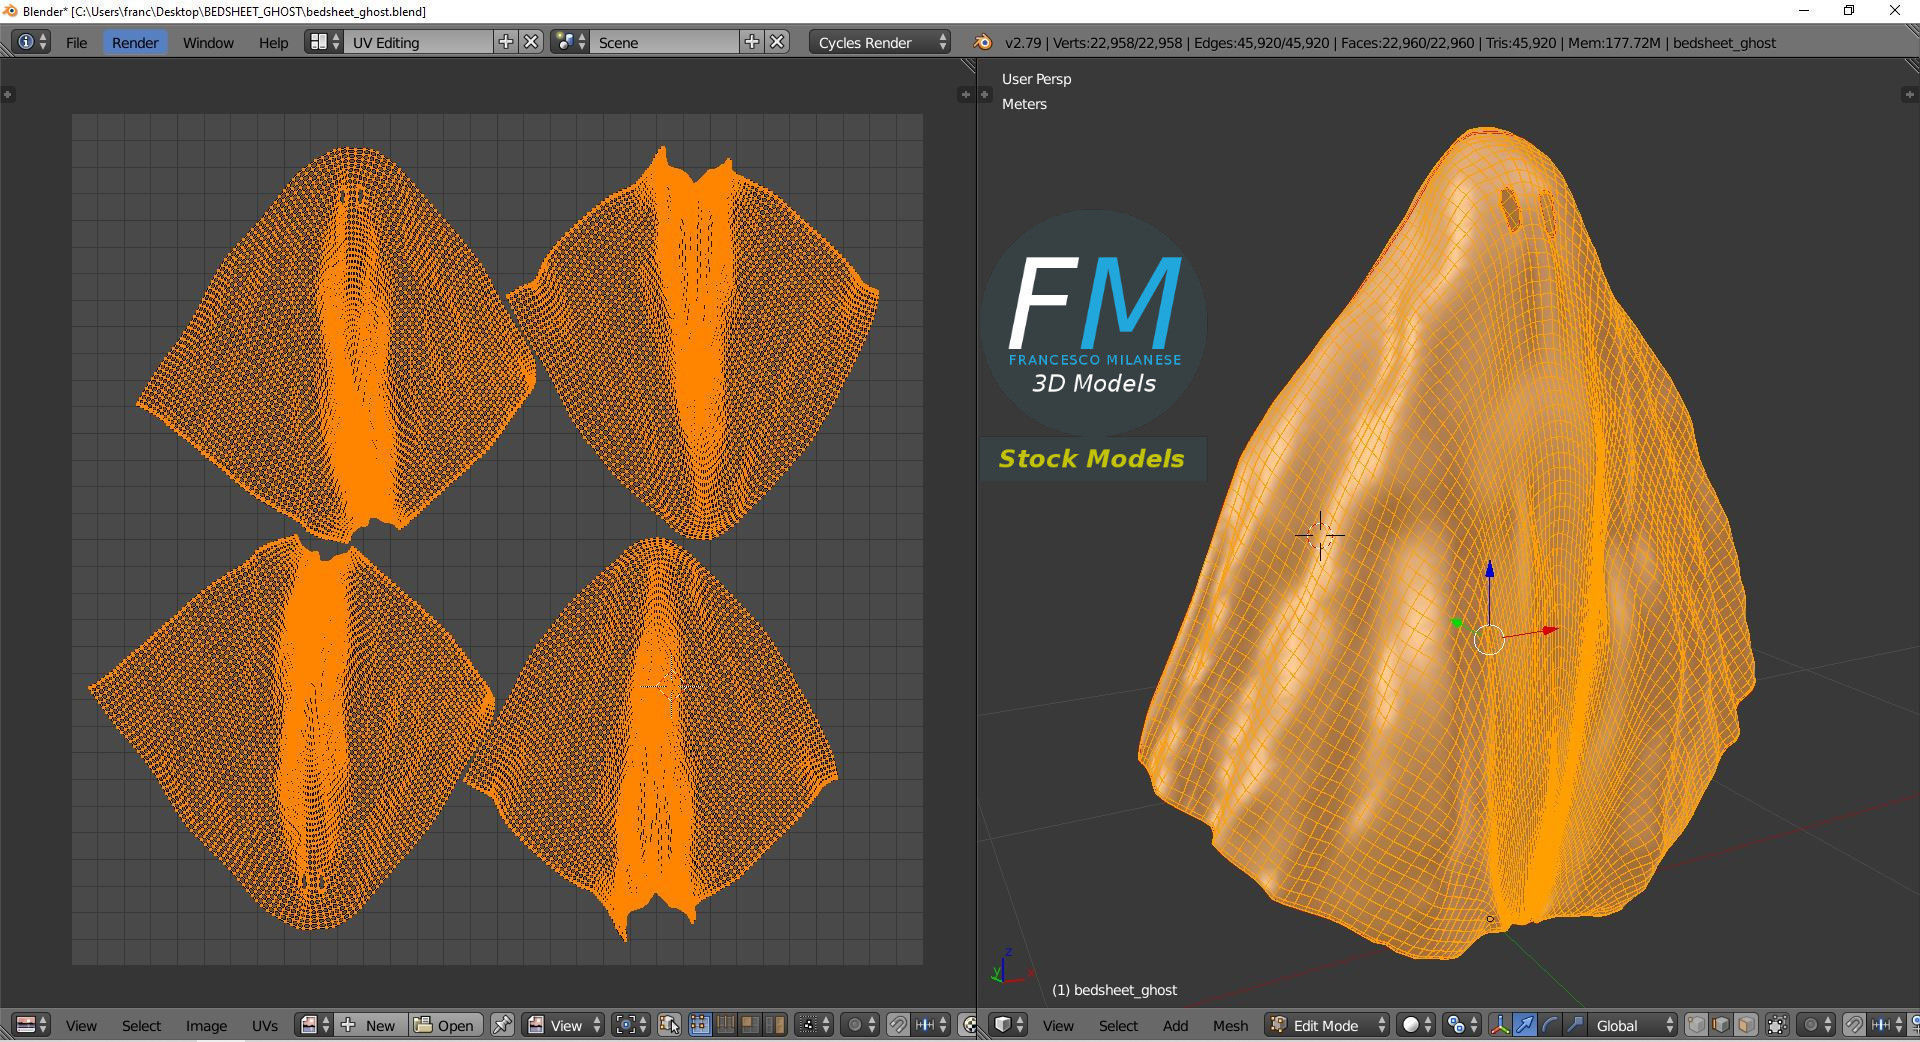Toggle snapping in 3D View
1920x1042 pixels.
tap(1854, 1025)
